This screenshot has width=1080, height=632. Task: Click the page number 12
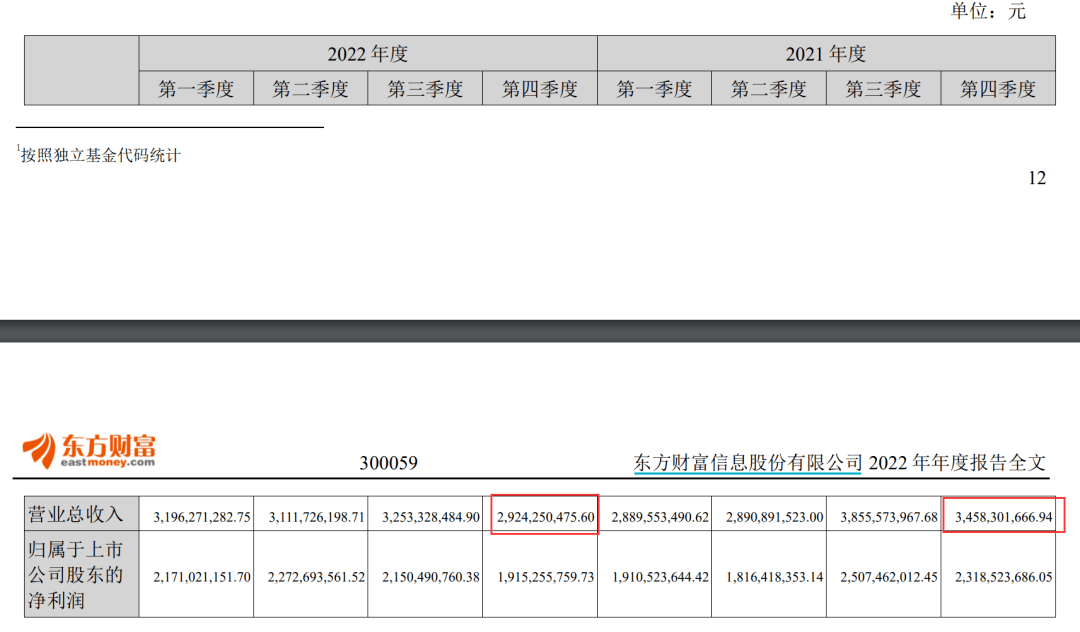click(1036, 178)
